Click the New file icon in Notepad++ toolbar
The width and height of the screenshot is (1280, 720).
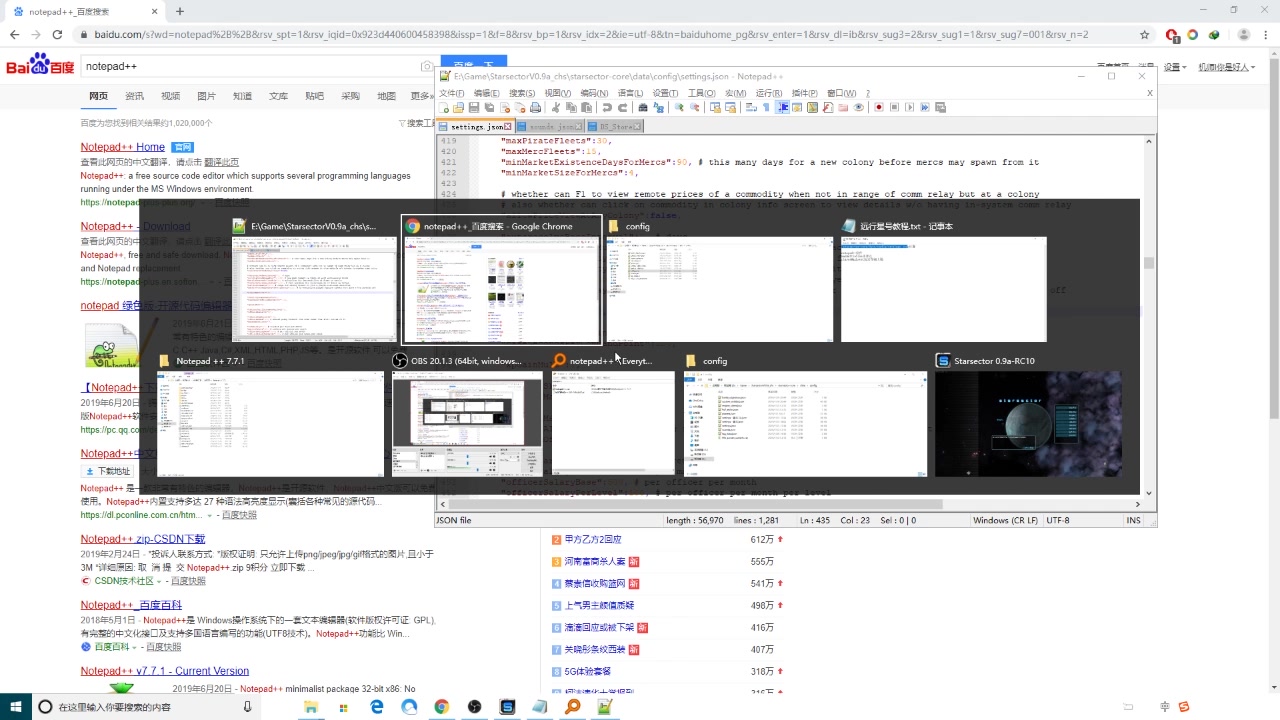click(444, 107)
